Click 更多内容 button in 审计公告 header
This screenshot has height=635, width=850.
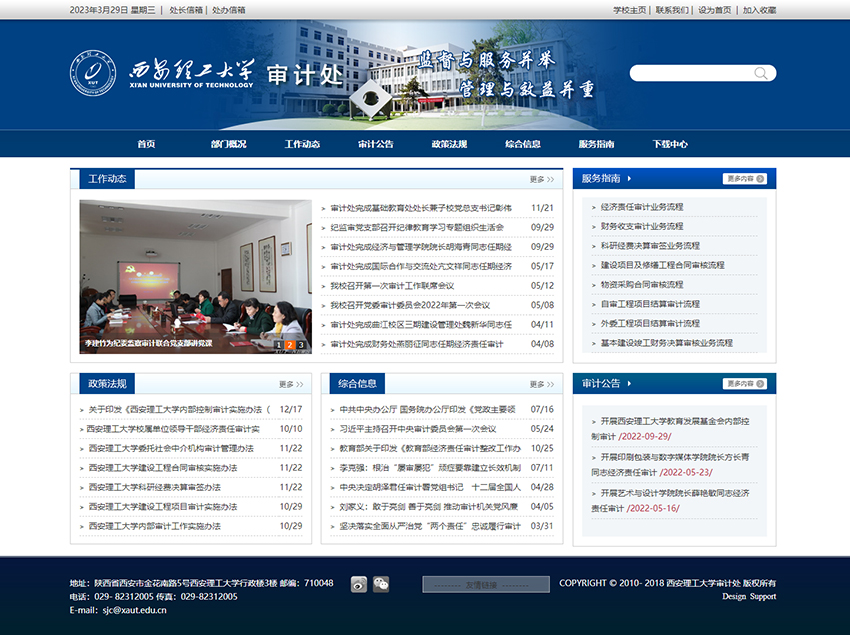point(744,384)
